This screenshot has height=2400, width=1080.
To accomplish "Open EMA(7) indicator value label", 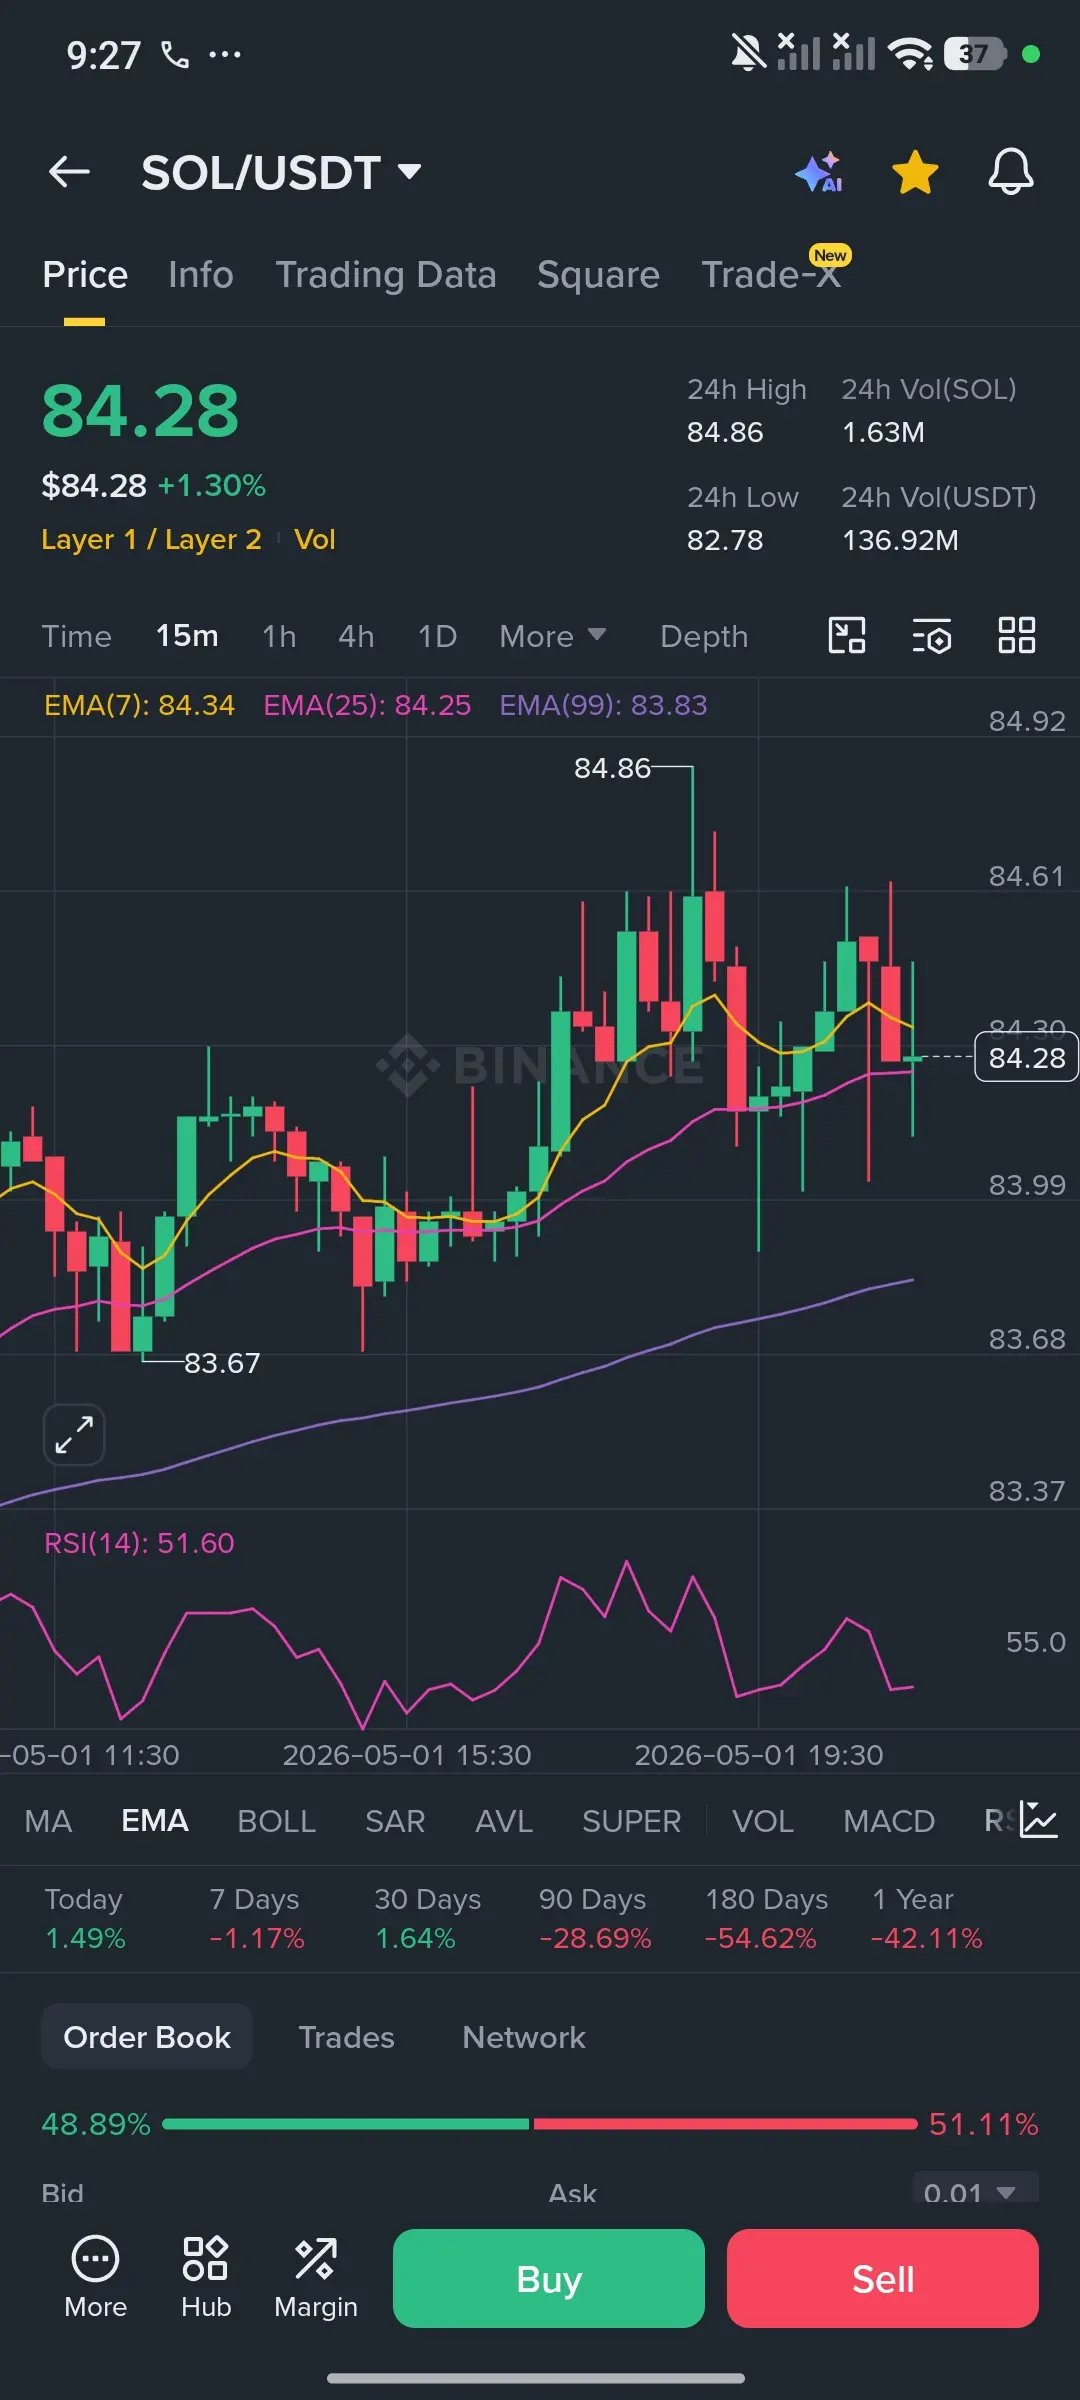I will tap(139, 705).
